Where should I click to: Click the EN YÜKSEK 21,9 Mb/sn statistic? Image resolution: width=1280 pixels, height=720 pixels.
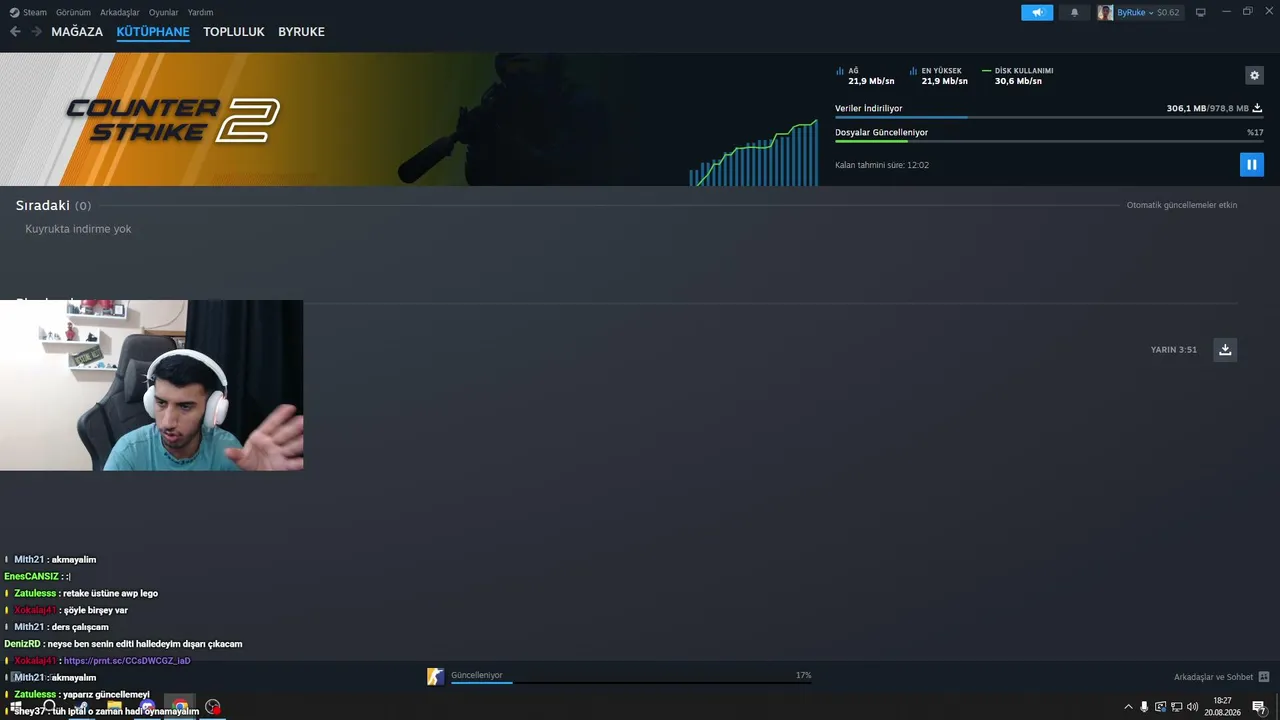[x=938, y=76]
